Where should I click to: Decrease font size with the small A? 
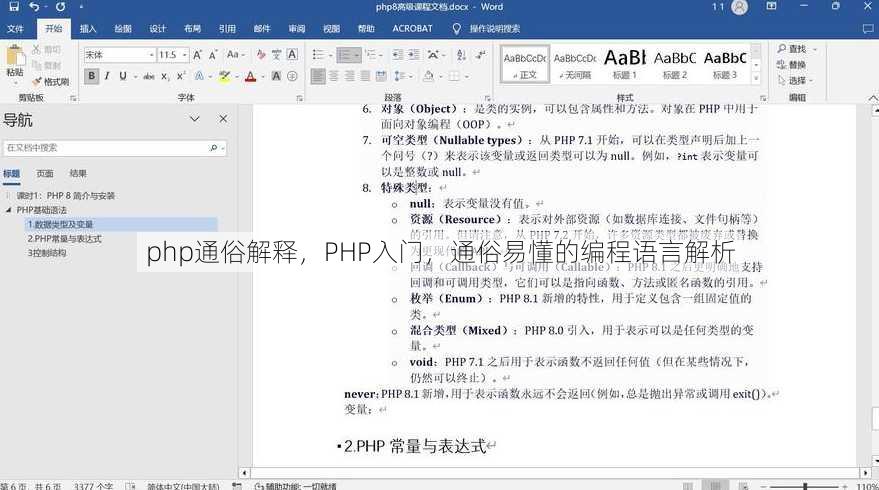(x=213, y=55)
